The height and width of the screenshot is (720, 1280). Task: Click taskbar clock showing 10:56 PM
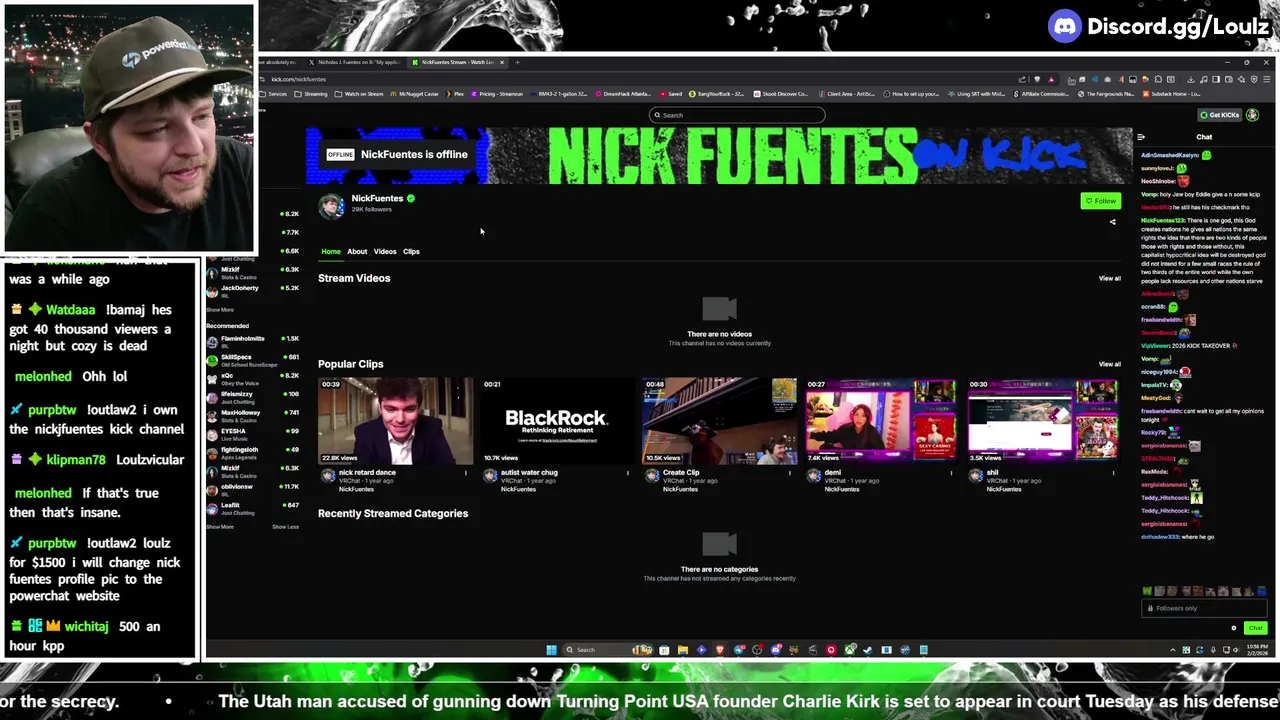pyautogui.click(x=1255, y=650)
